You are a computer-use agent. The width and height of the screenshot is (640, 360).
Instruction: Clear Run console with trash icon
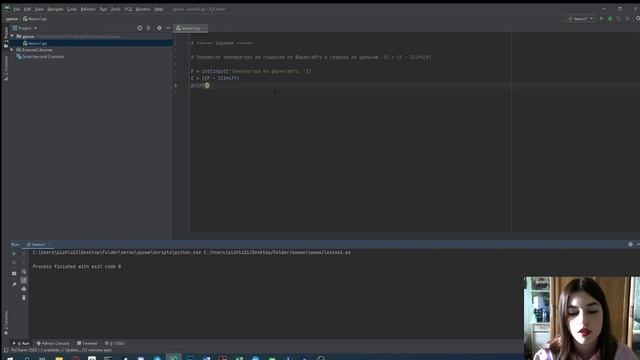click(24, 298)
